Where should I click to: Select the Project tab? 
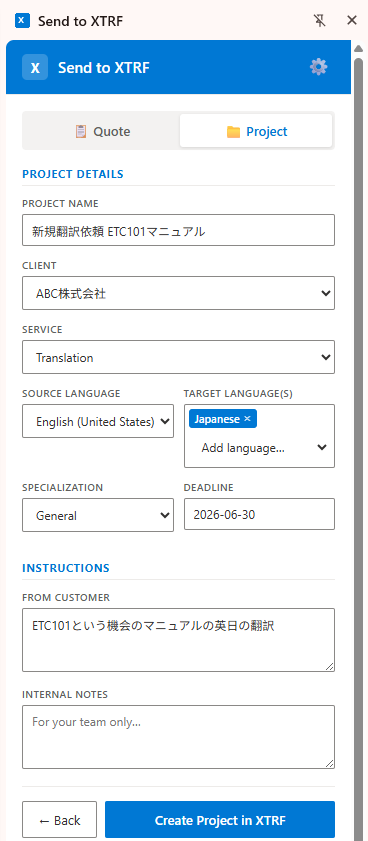click(256, 131)
